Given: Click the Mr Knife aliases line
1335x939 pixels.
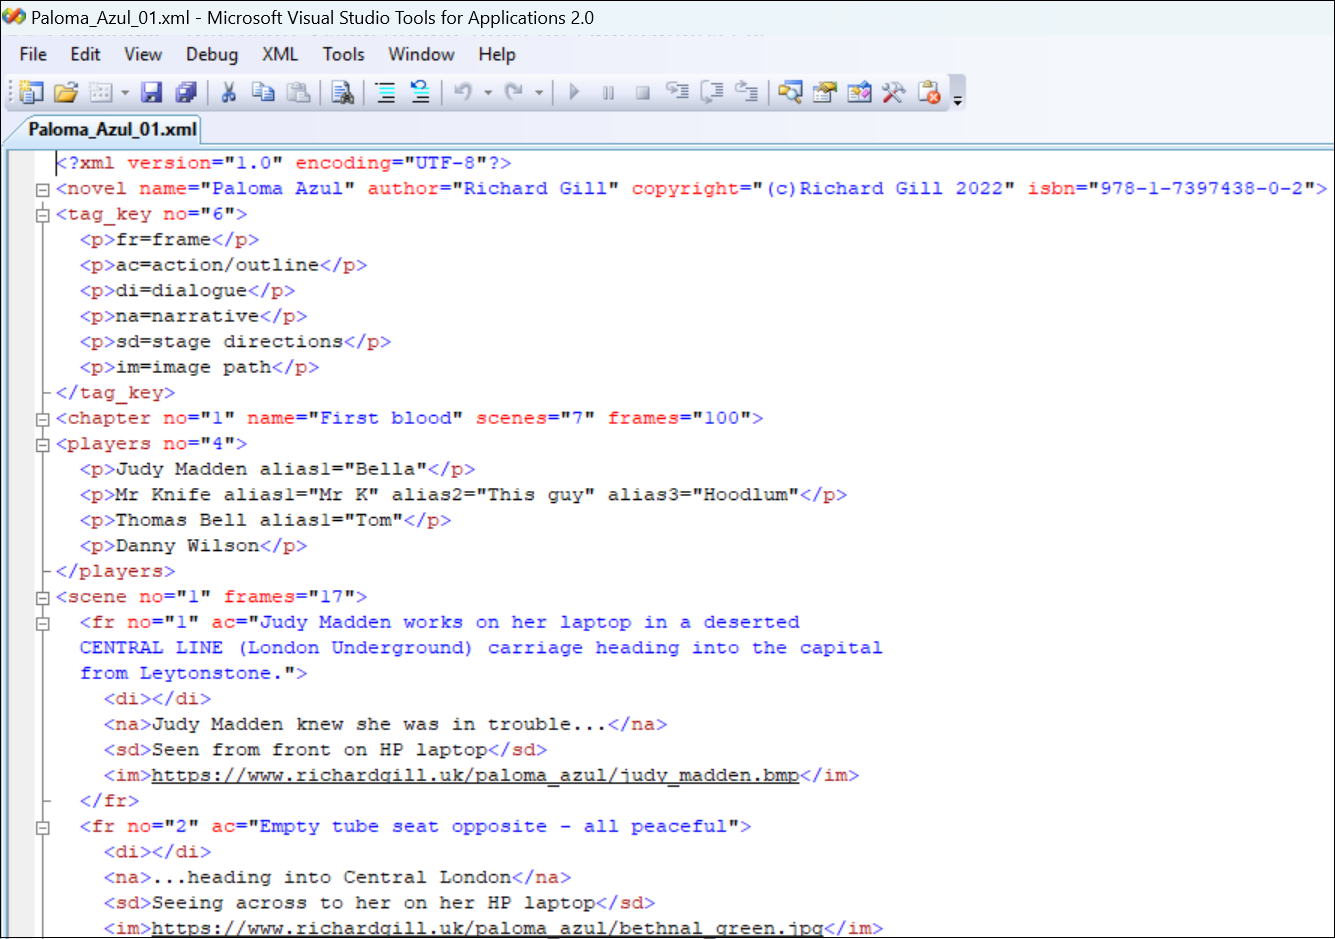Looking at the screenshot, I should pos(464,495).
